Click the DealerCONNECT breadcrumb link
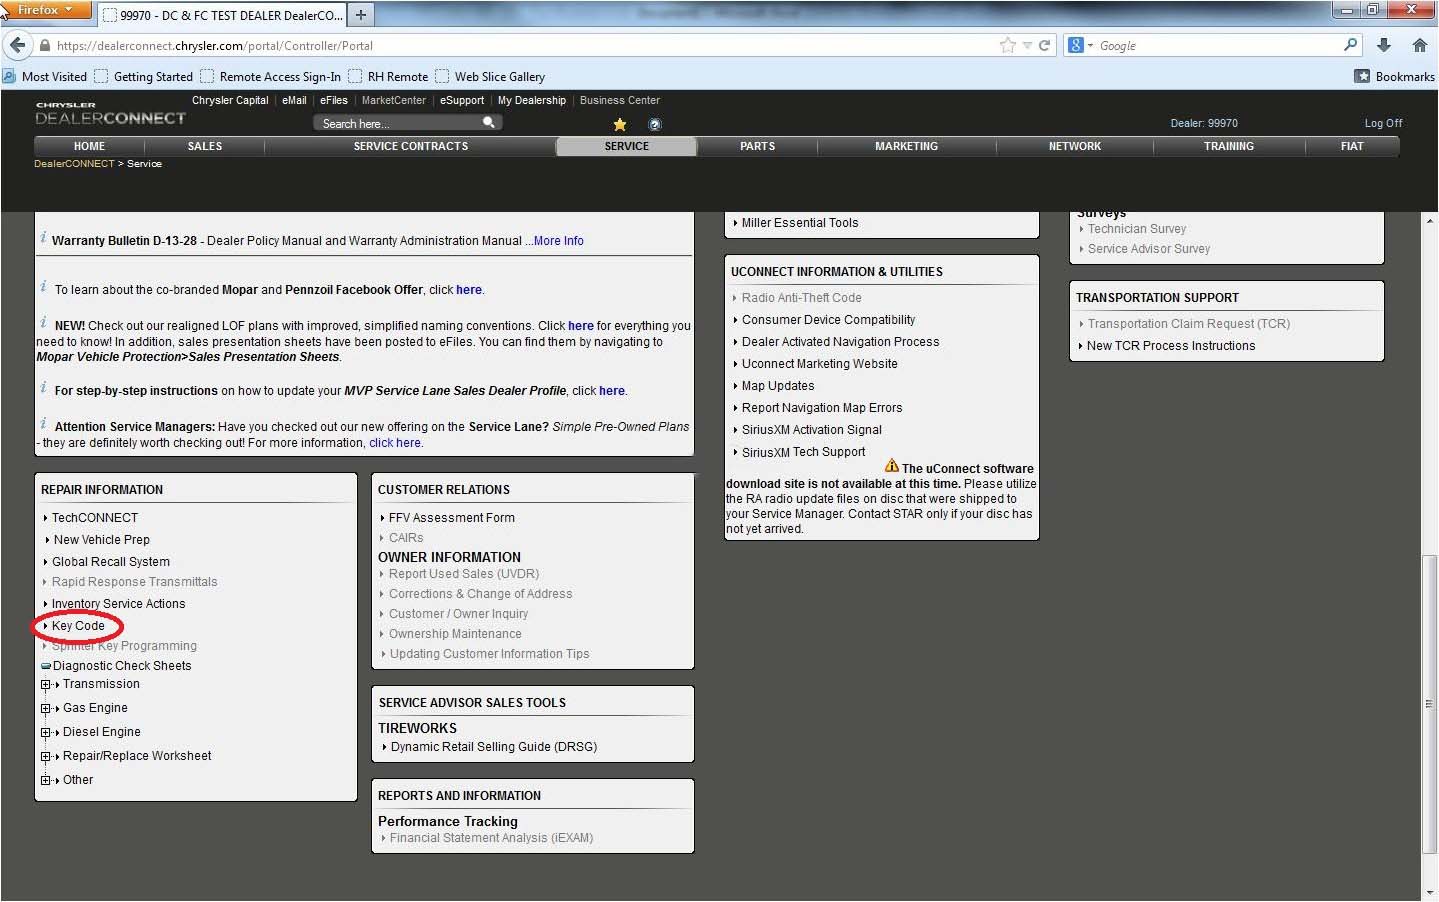The height and width of the screenshot is (902, 1439). coord(74,163)
